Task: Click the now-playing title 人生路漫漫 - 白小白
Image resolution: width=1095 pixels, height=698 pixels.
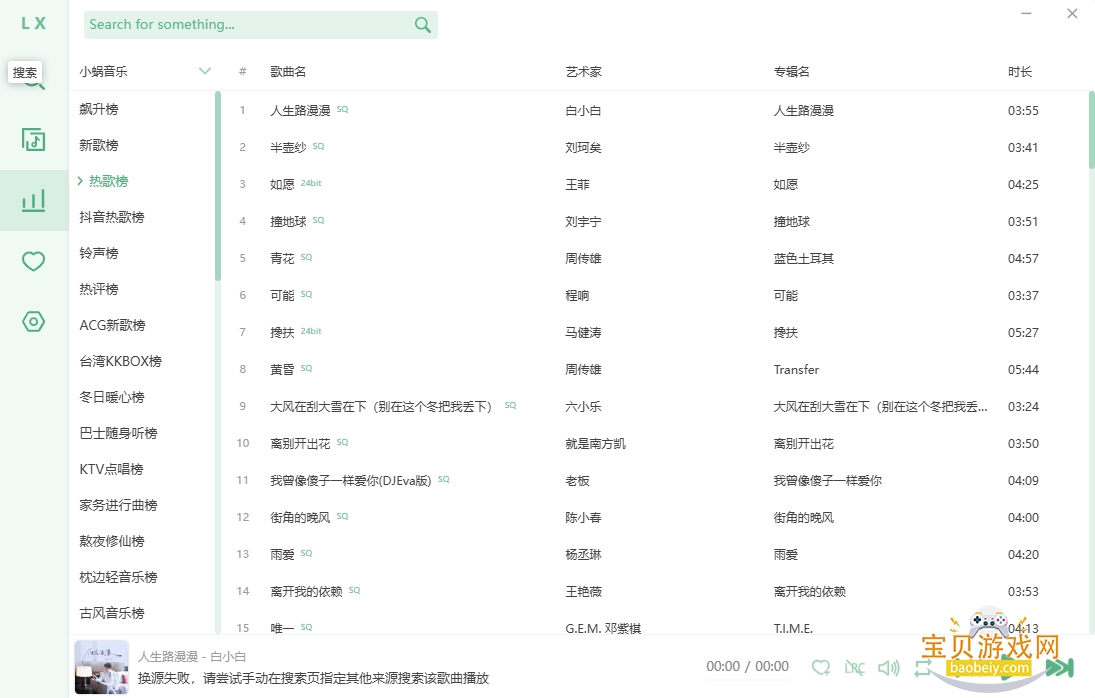Action: (x=192, y=656)
